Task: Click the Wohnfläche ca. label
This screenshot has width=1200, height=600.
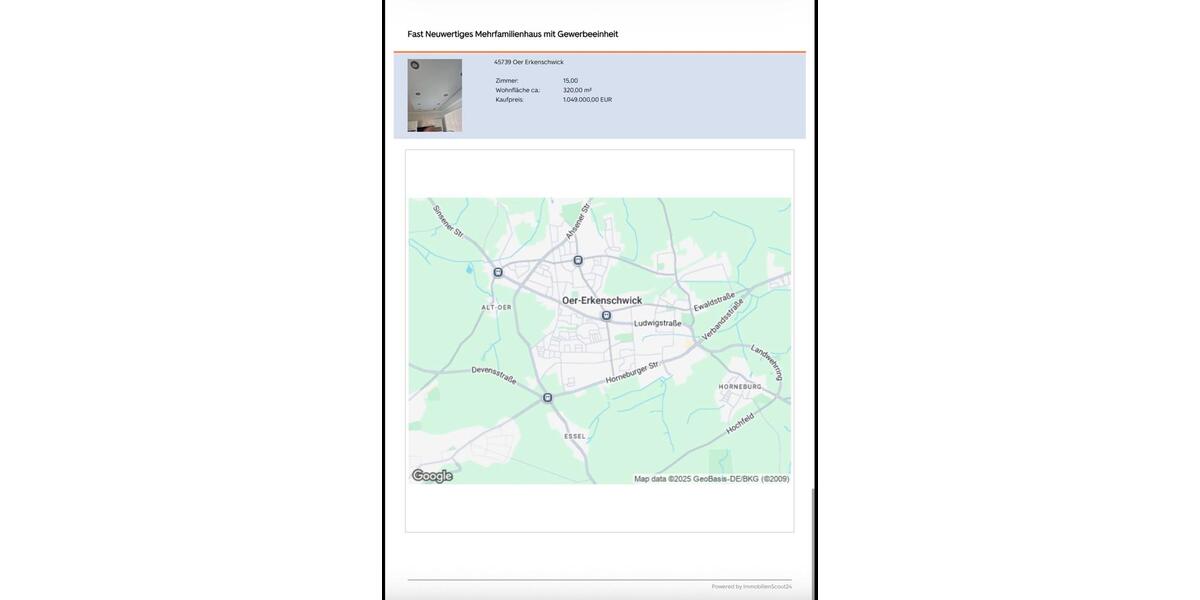Action: (x=517, y=90)
